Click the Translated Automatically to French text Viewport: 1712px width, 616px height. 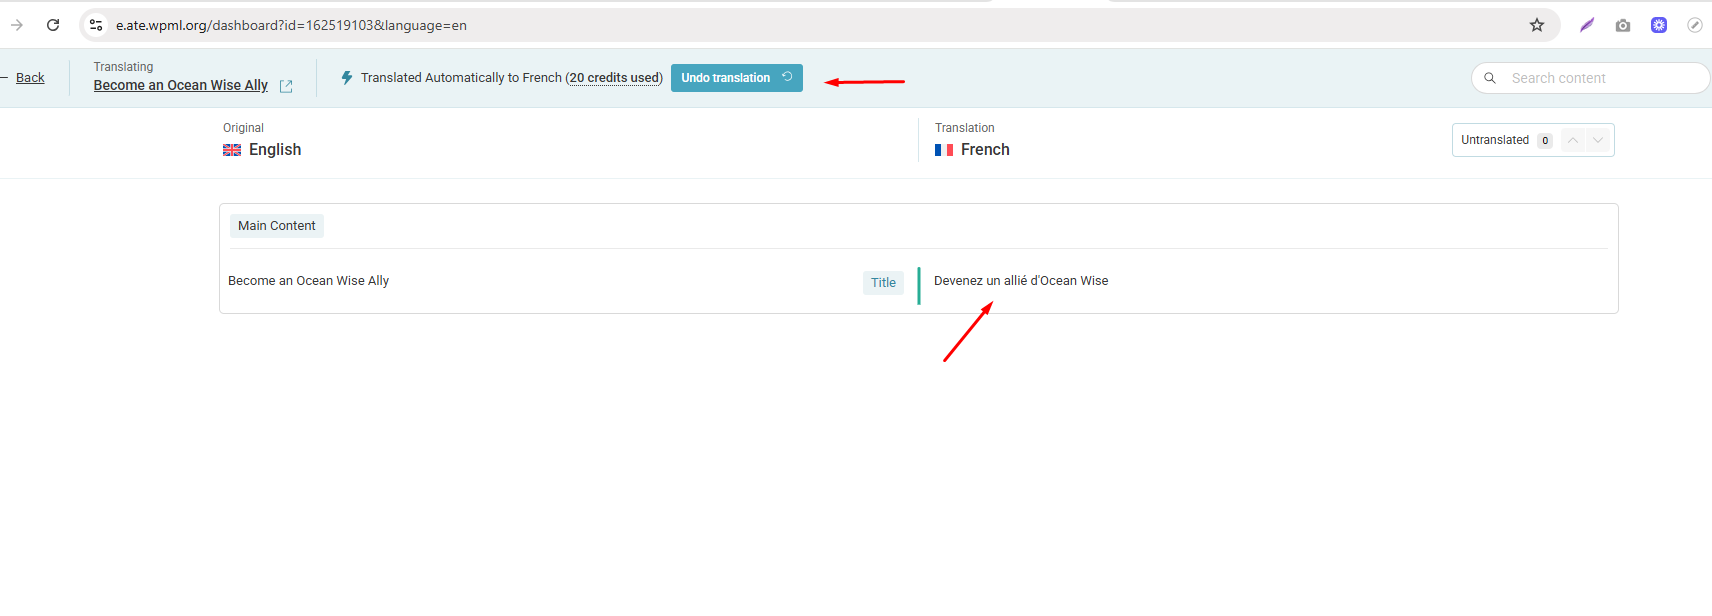point(461,77)
